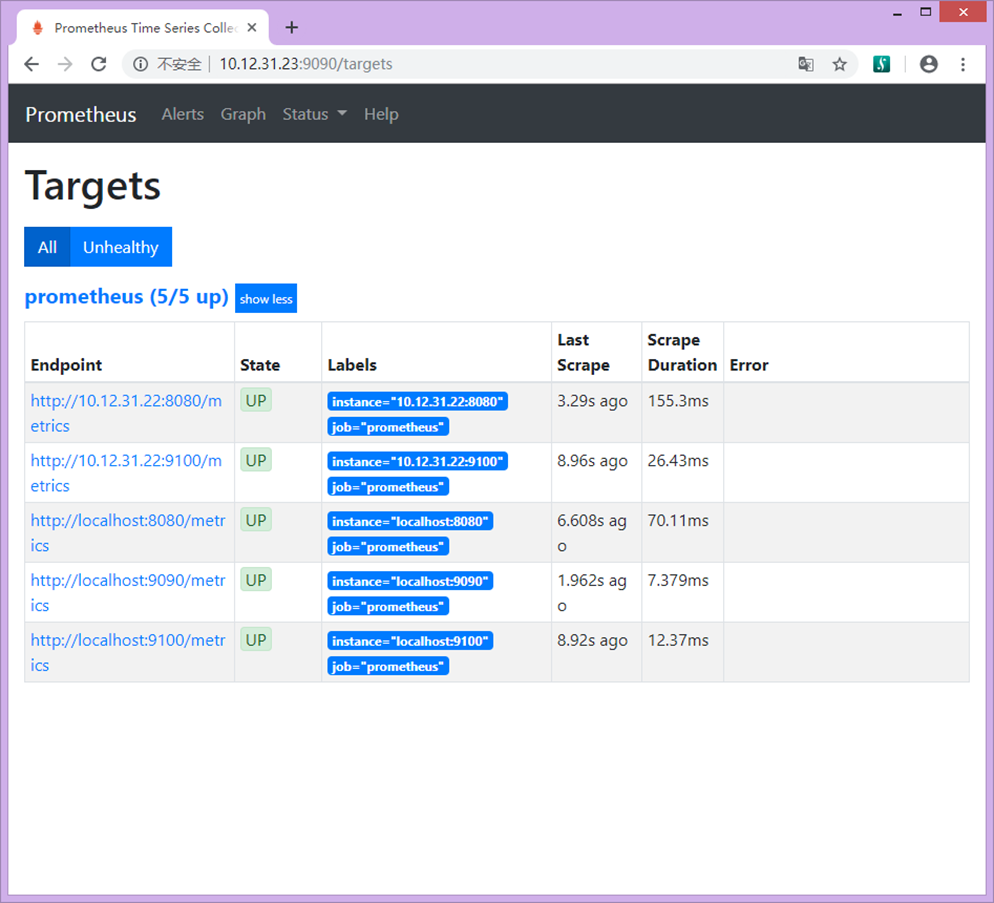Open the translate page icon

pyautogui.click(x=806, y=64)
